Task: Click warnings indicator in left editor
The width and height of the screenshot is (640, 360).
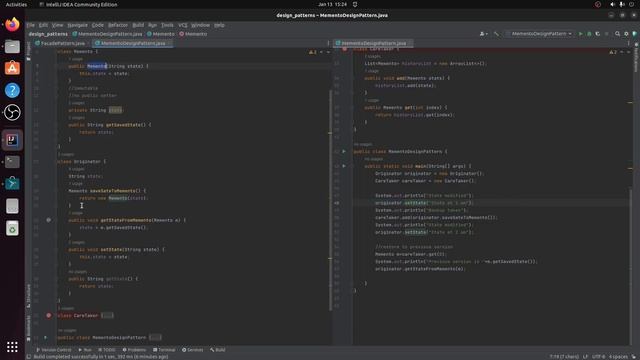Action: (313, 52)
